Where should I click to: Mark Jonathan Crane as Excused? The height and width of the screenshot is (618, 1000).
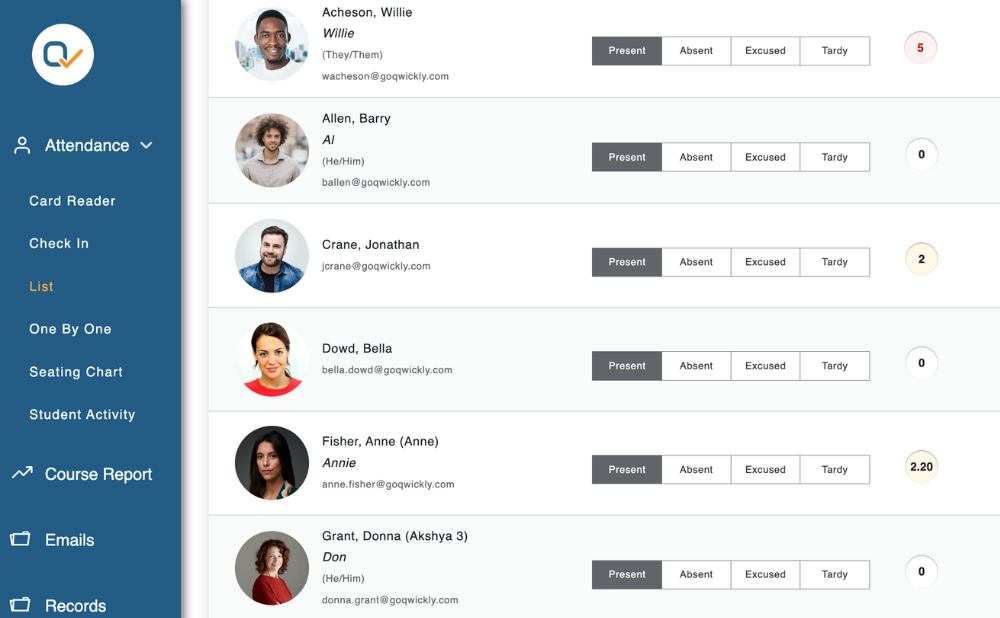click(x=765, y=261)
